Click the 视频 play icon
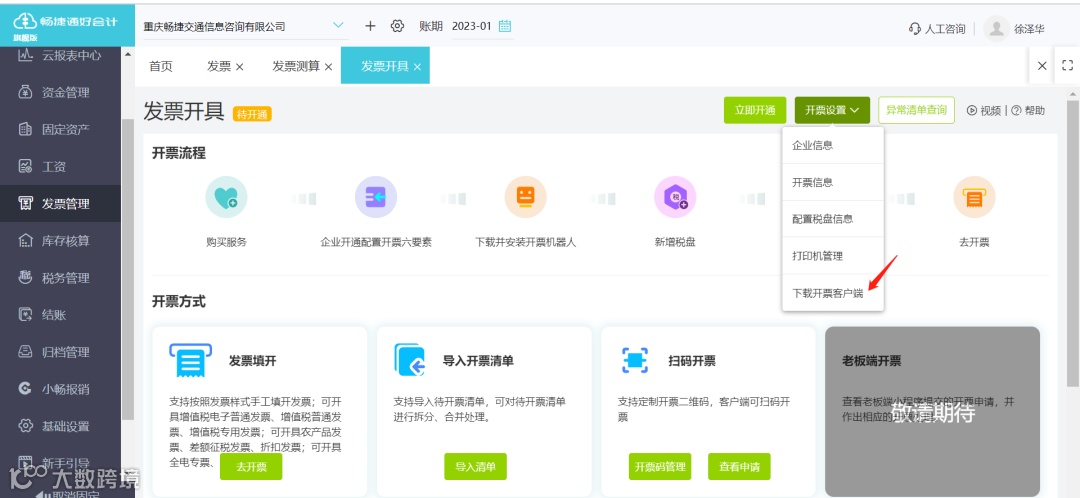 coord(972,110)
